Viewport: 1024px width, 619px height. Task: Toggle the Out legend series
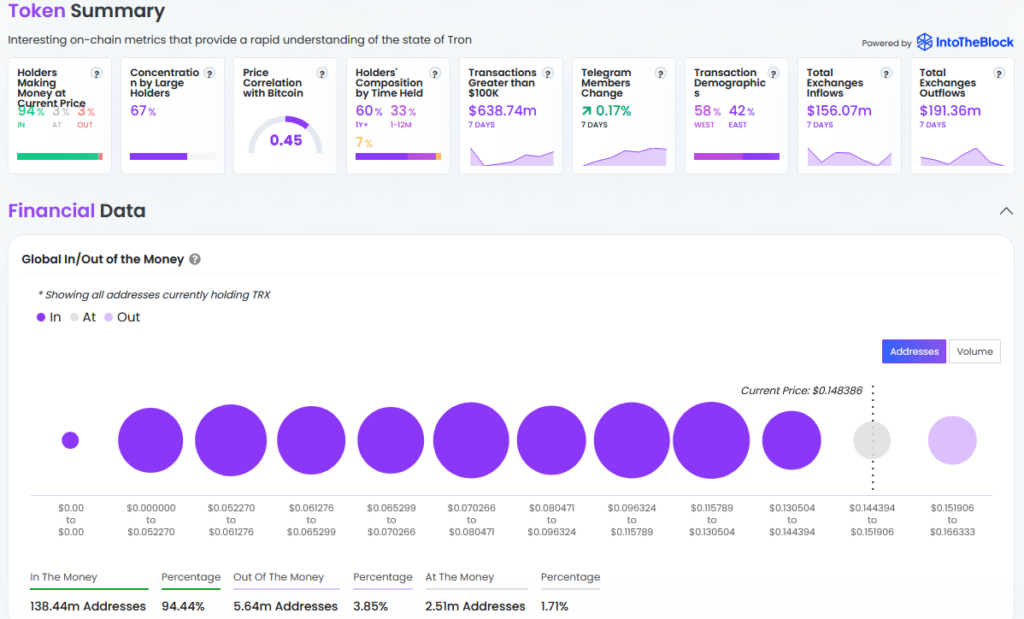122,317
